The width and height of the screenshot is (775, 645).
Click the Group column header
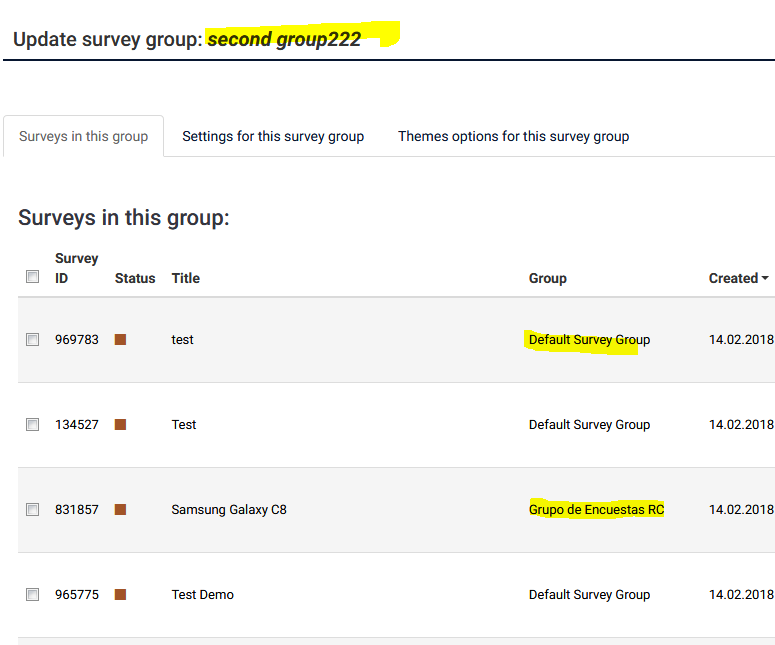point(548,278)
